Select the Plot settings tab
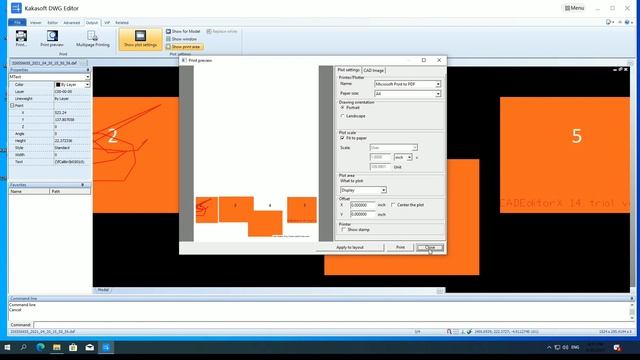Screen dimensions: 640x360 (348, 70)
